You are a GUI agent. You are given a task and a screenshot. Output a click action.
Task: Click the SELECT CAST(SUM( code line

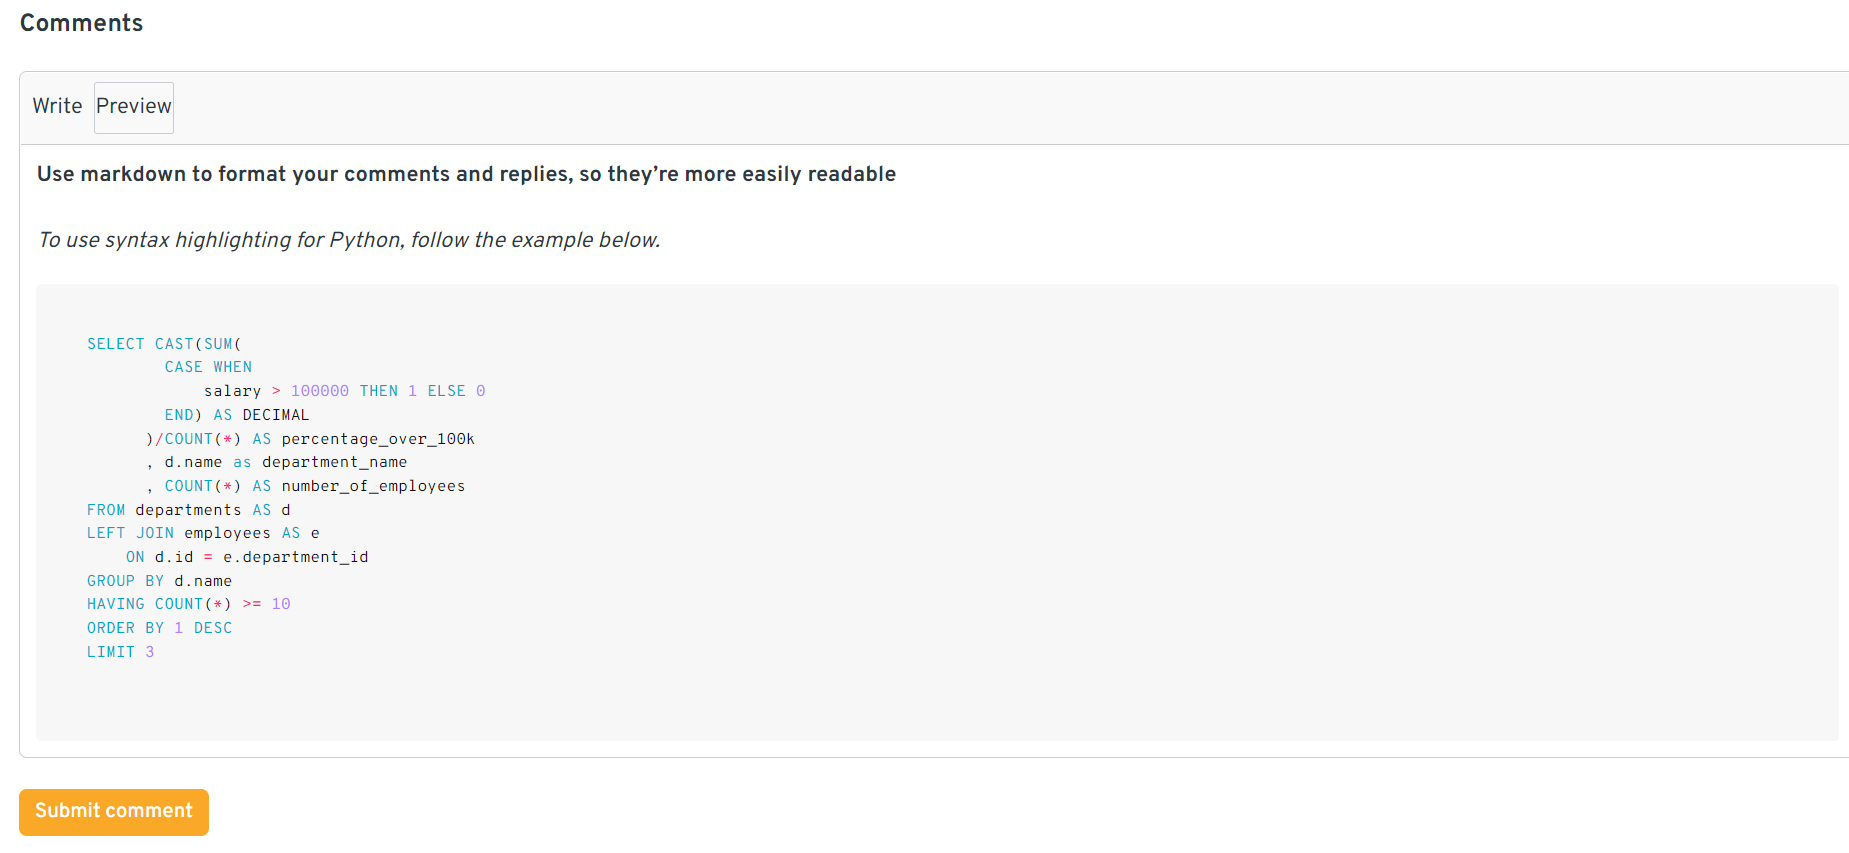click(x=164, y=344)
